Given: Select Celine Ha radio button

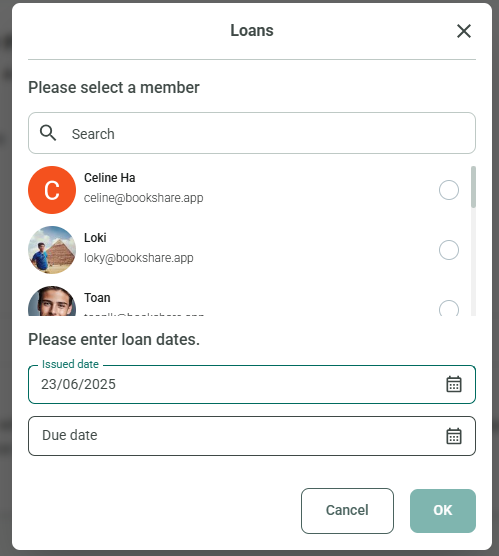Looking at the screenshot, I should coord(449,190).
